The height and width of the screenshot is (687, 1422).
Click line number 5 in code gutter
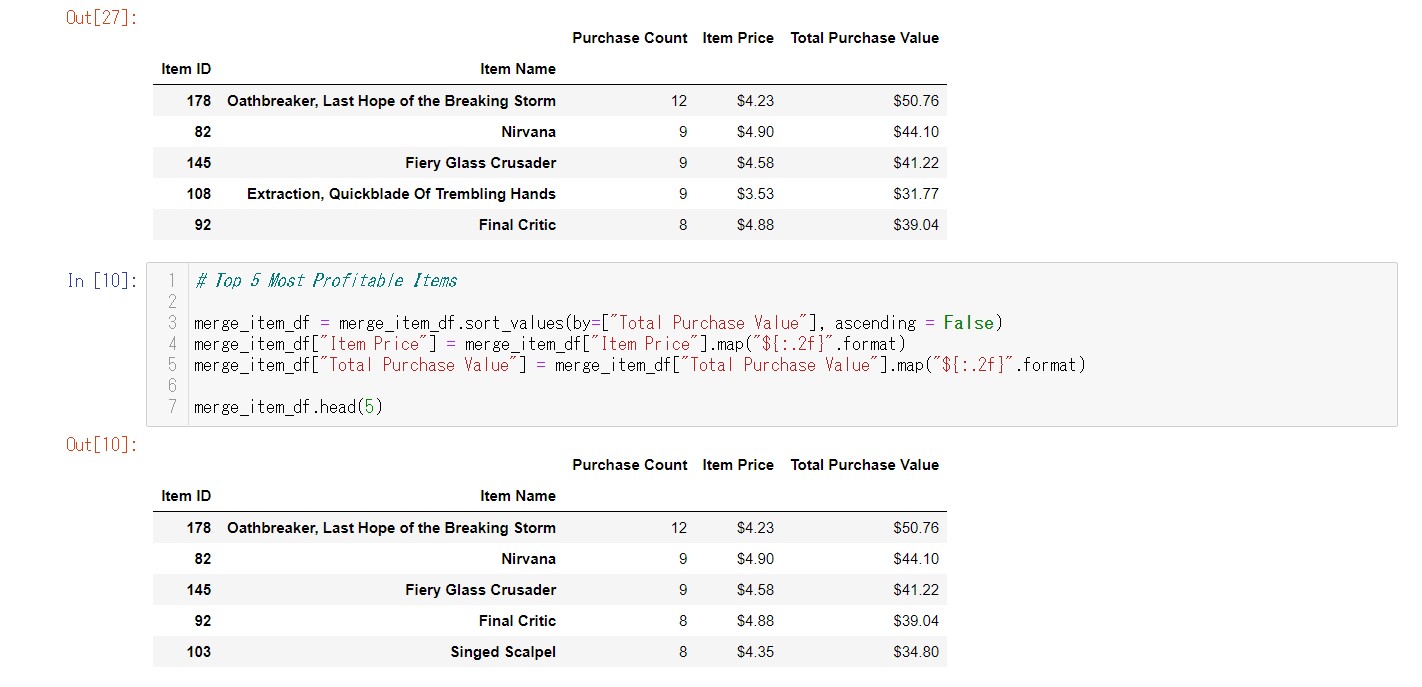172,365
